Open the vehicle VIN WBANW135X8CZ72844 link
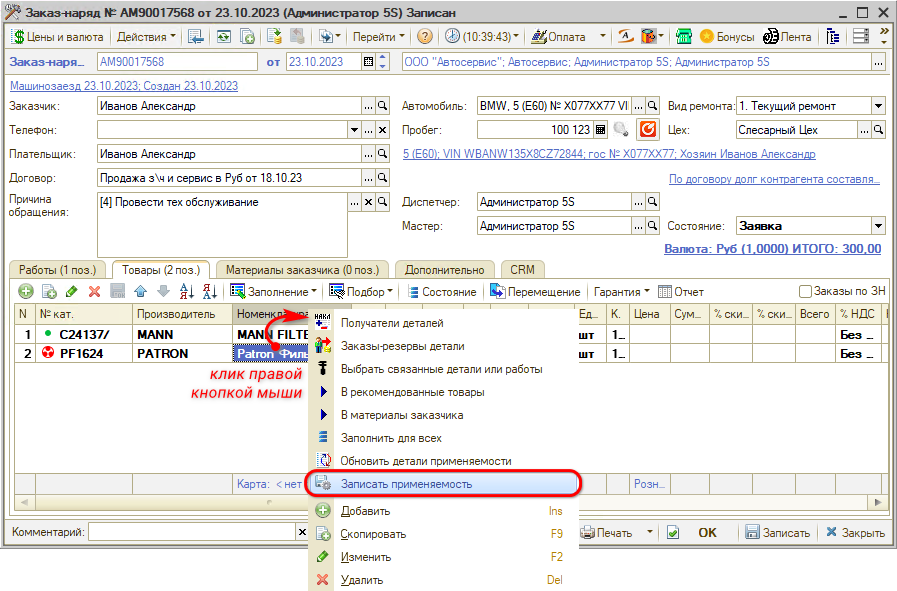897x591 pixels. coord(609,154)
